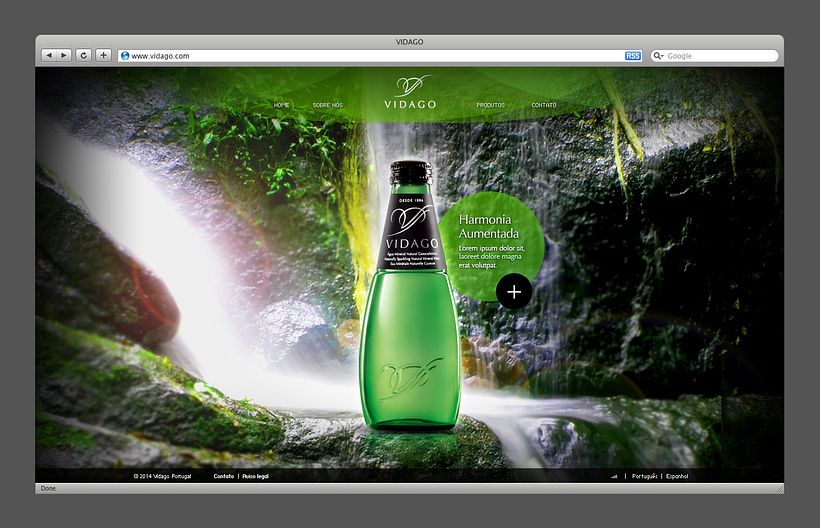Viewport: 820px width, 528px height.
Task: Click the 2014 Vidago Portugal copyright text
Action: click(162, 476)
